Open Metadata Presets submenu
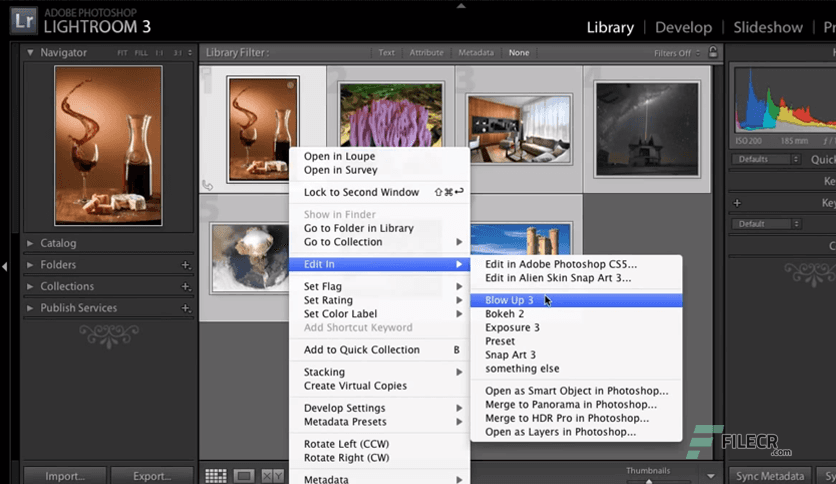Viewport: 836px width, 484px height. [379, 422]
